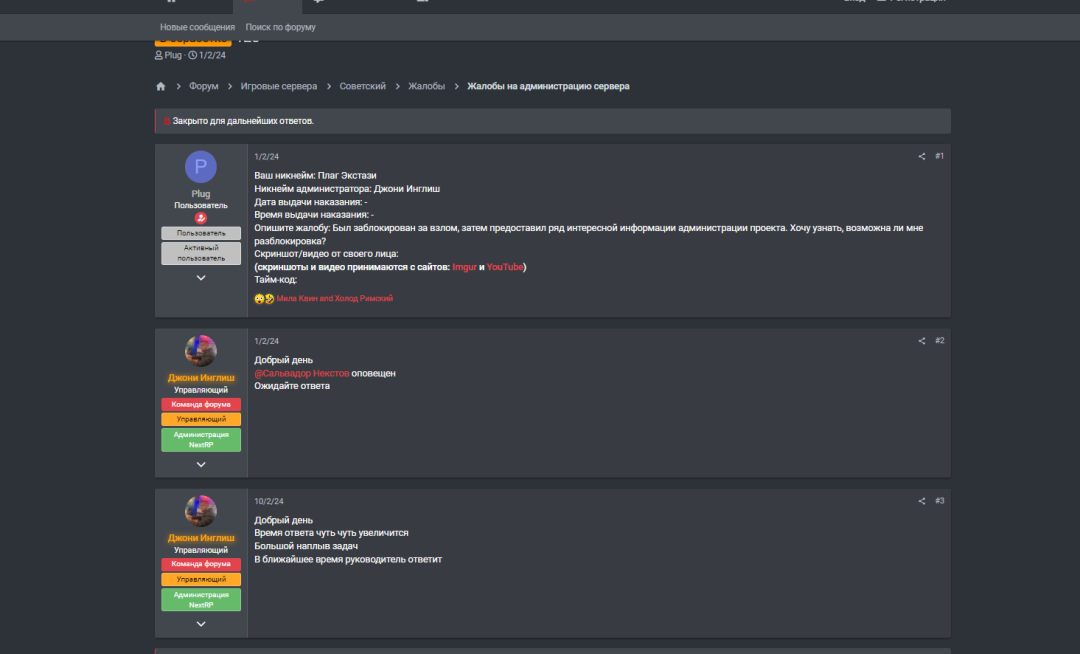Open Джони Инглиш avatar in post #3
The width and height of the screenshot is (1080, 654).
pos(201,511)
